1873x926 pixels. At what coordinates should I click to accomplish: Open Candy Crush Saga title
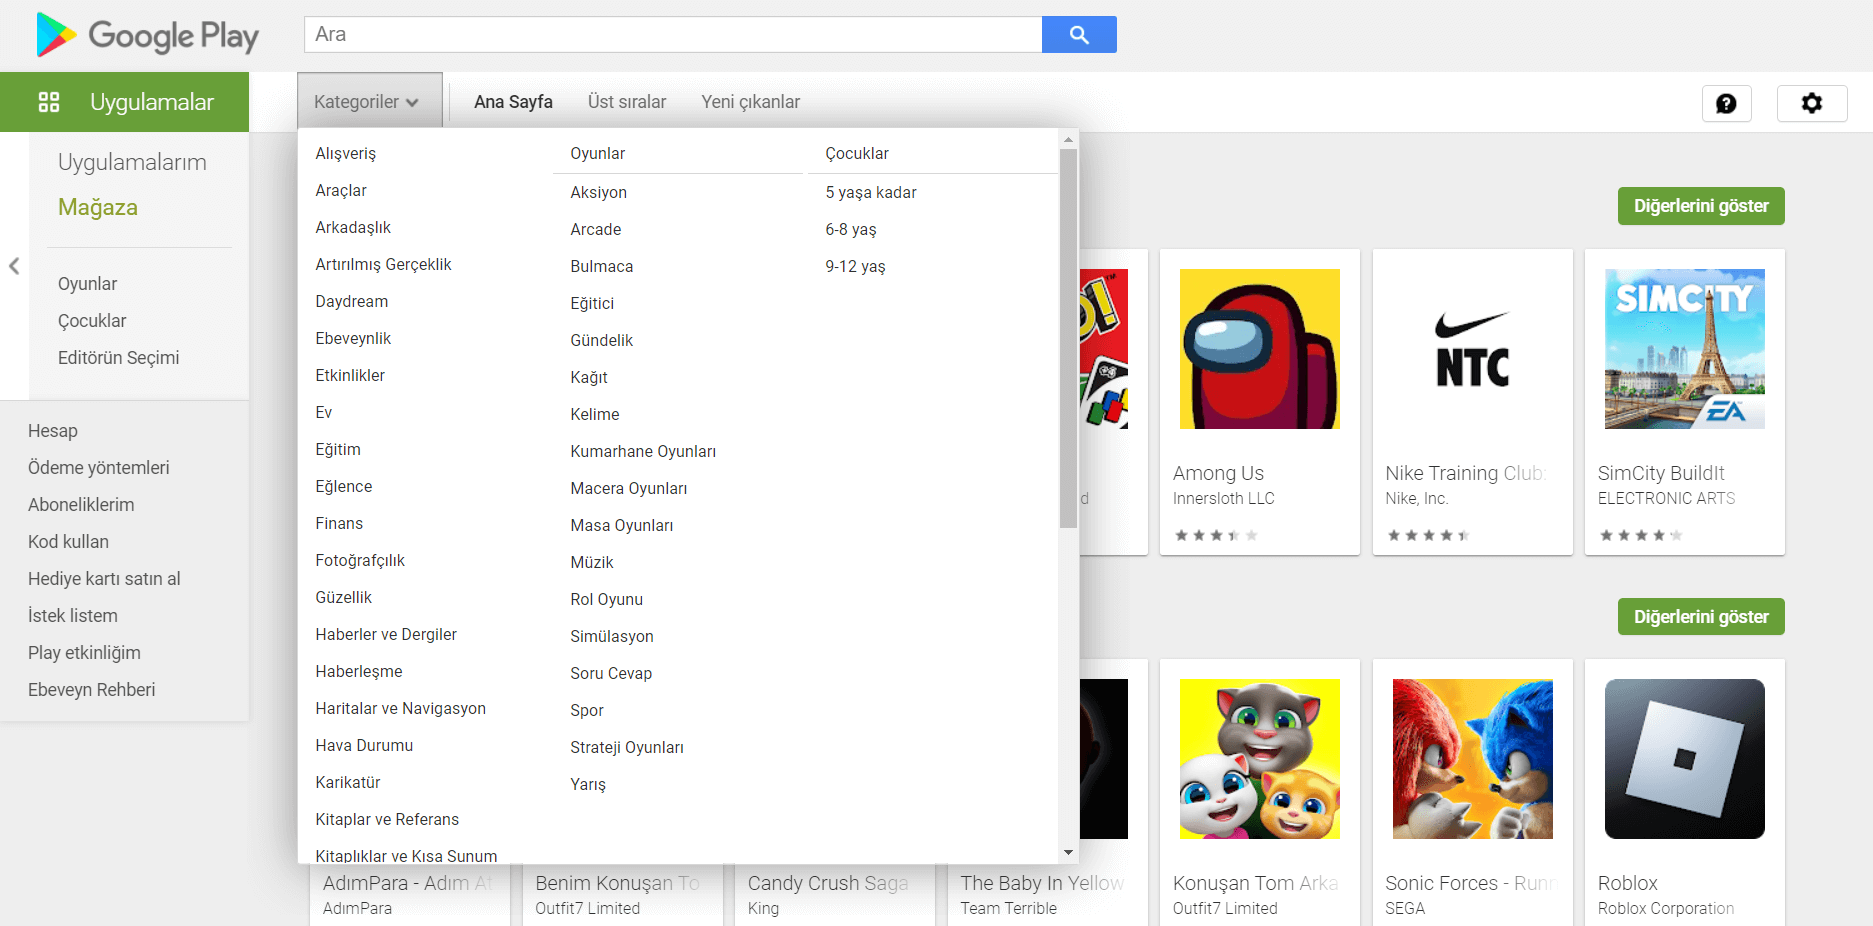point(828,883)
